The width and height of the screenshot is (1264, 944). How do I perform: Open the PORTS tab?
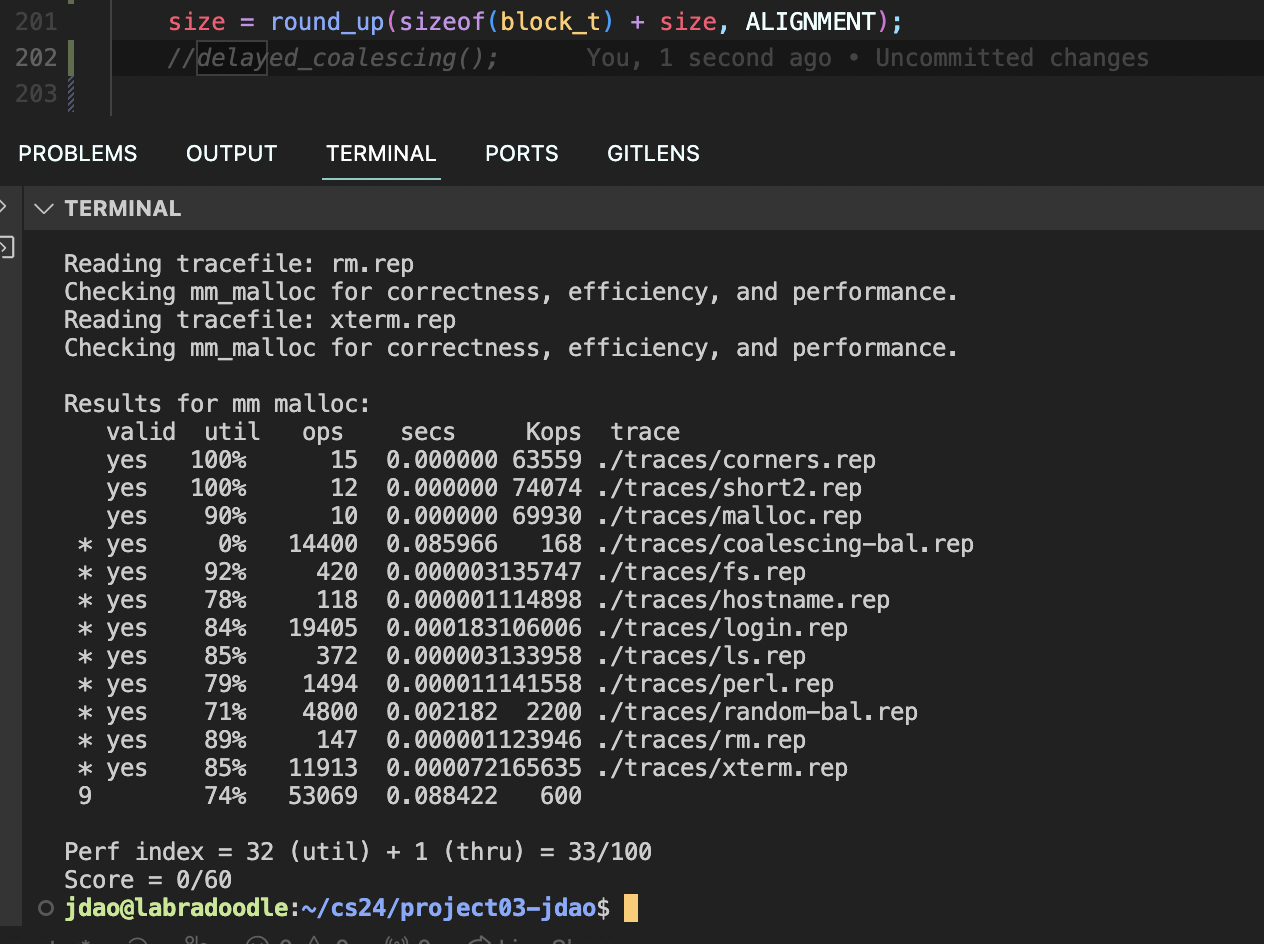coord(521,154)
